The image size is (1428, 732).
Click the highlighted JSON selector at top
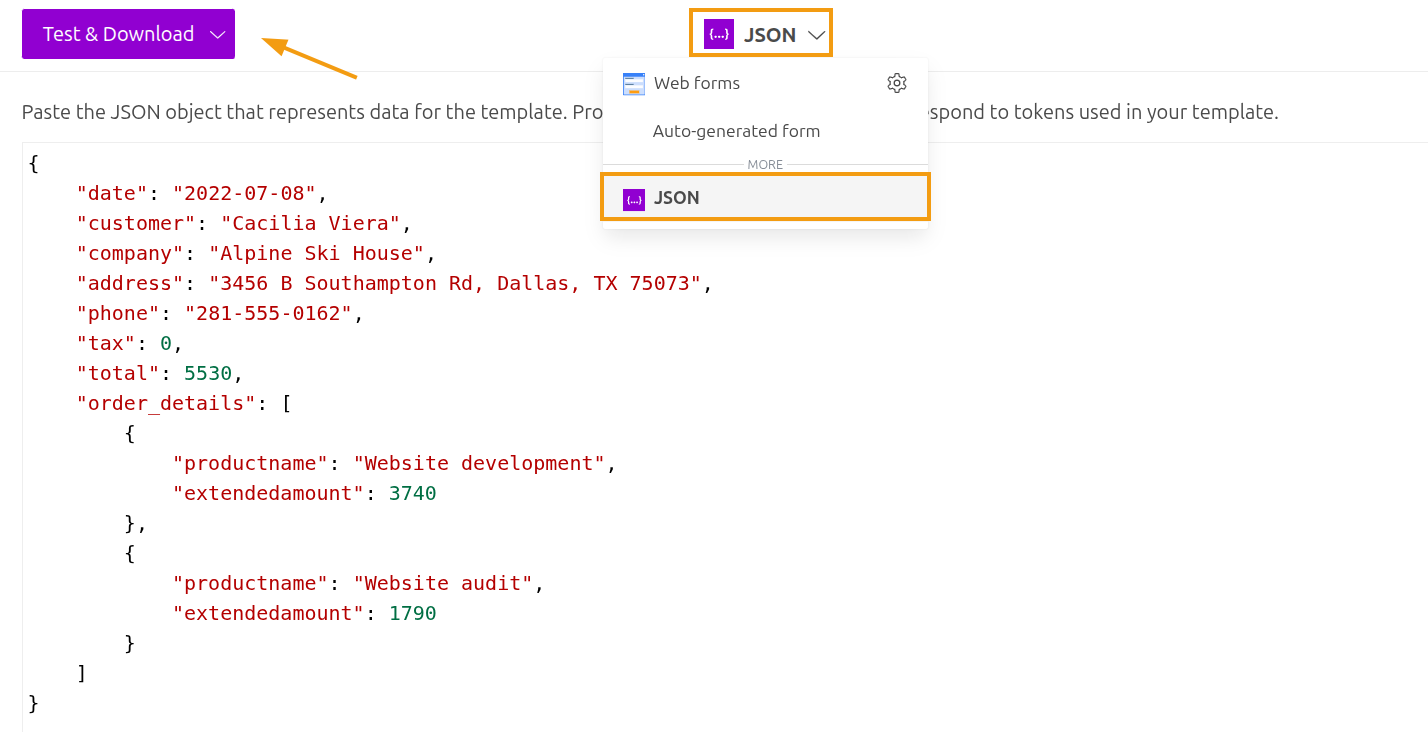760,33
